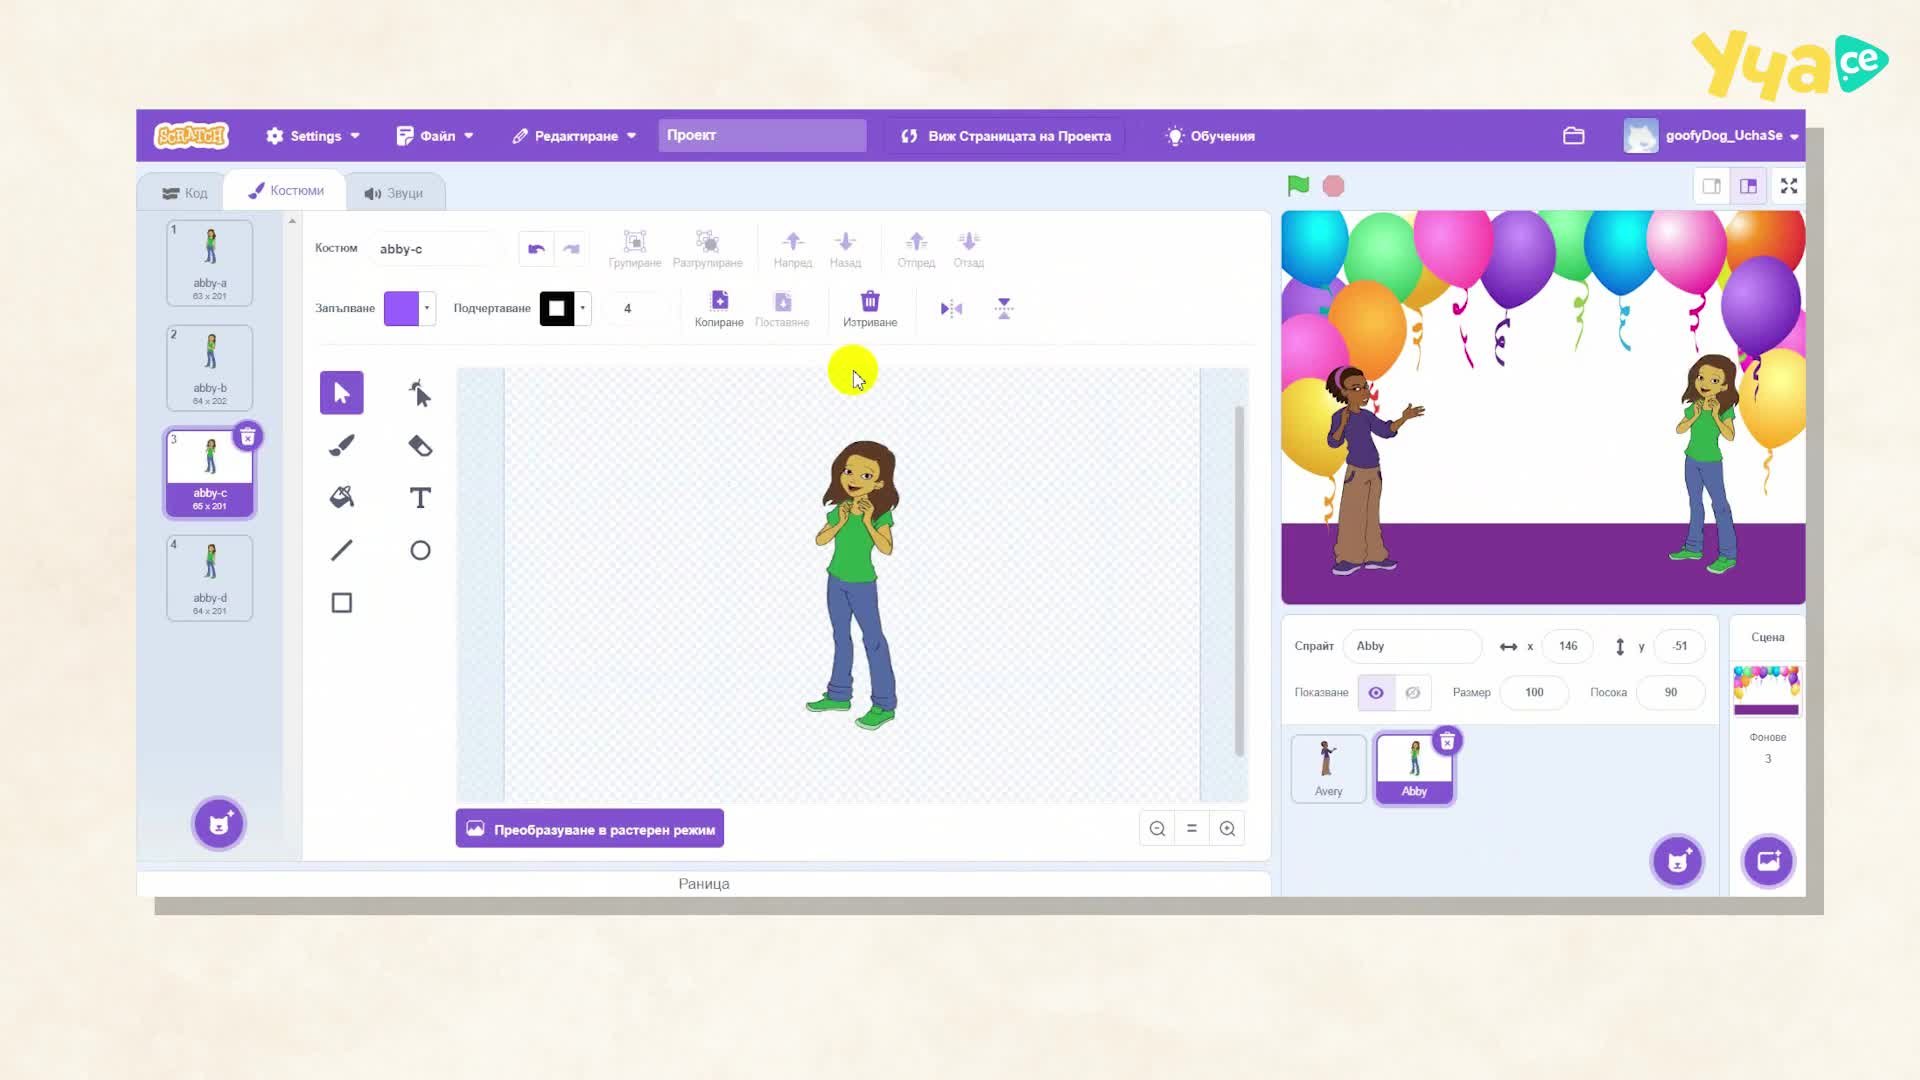Select the Rectangle tool

pos(342,602)
